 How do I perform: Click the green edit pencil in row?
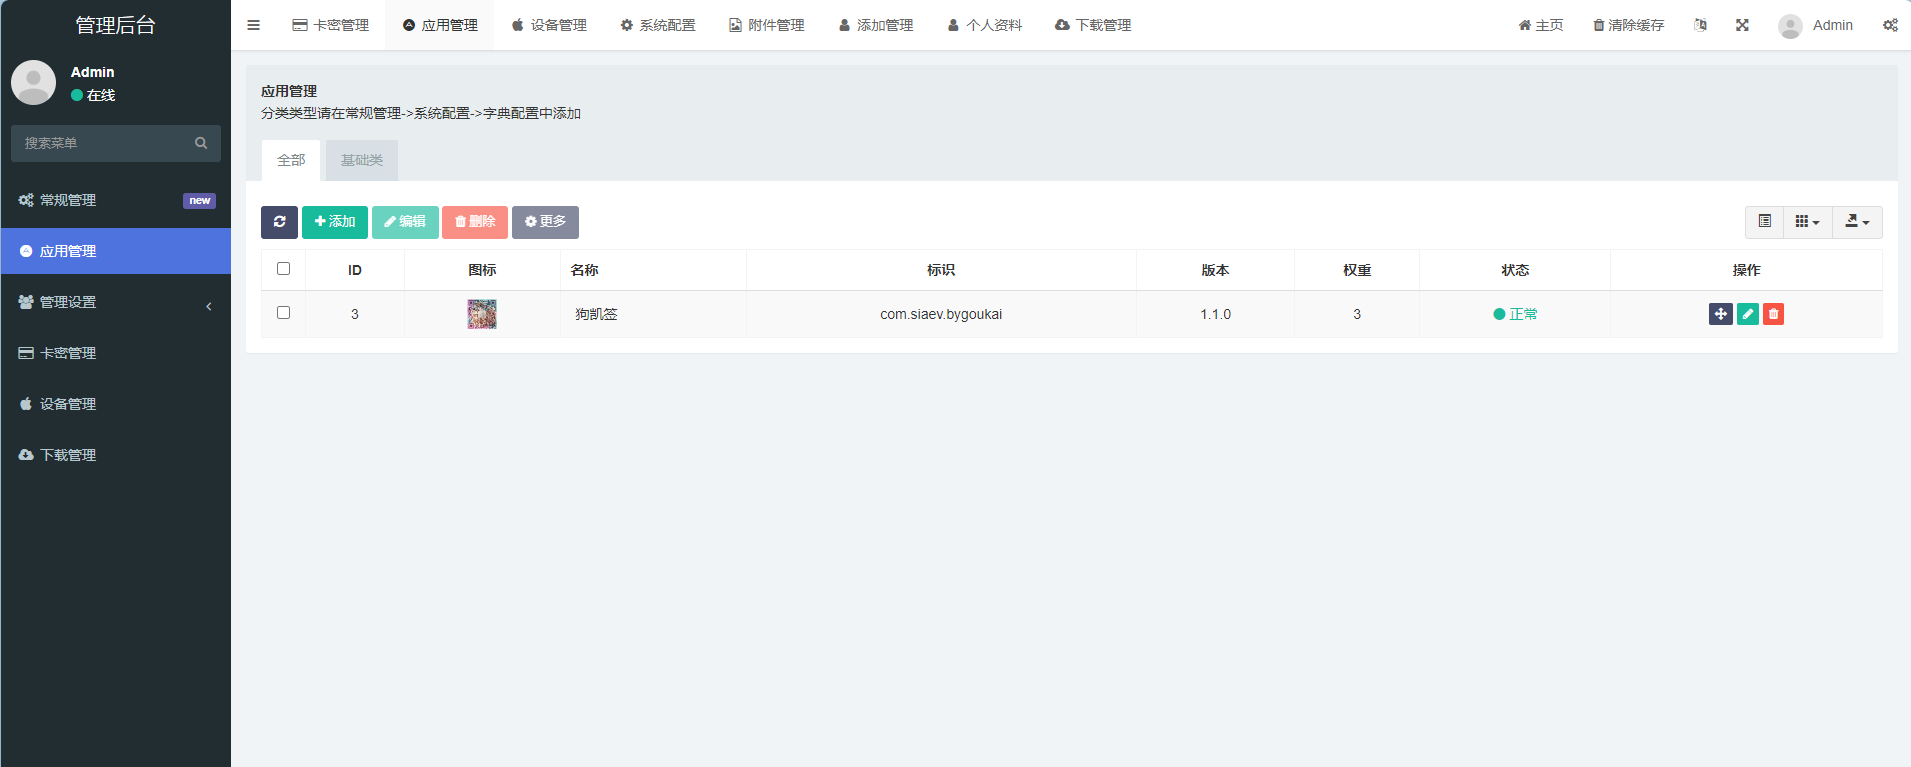(x=1747, y=314)
